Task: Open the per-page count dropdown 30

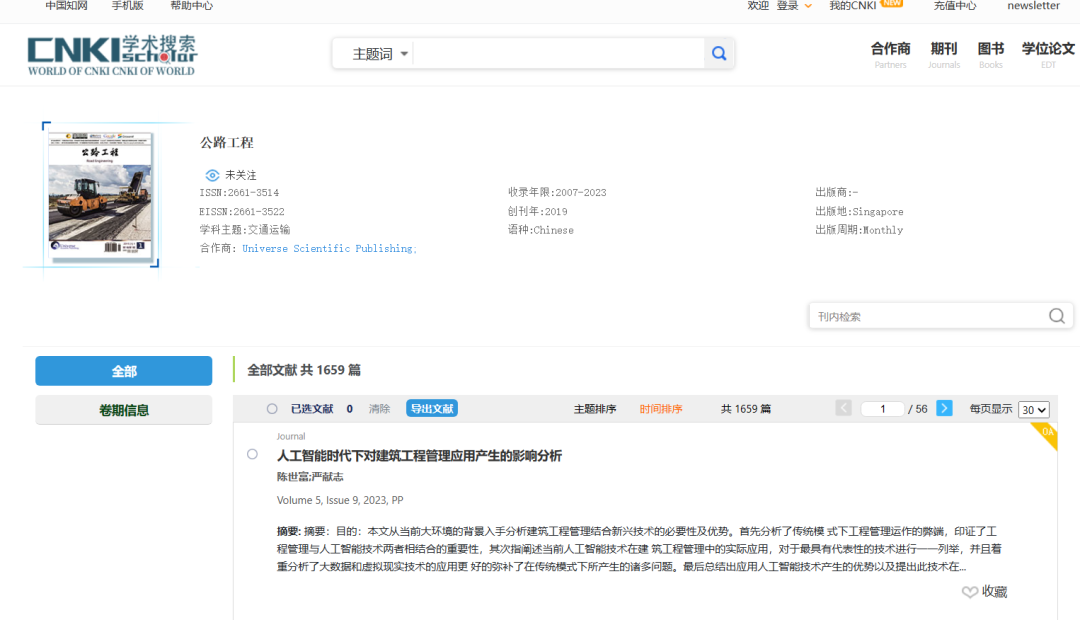Action: (1034, 410)
